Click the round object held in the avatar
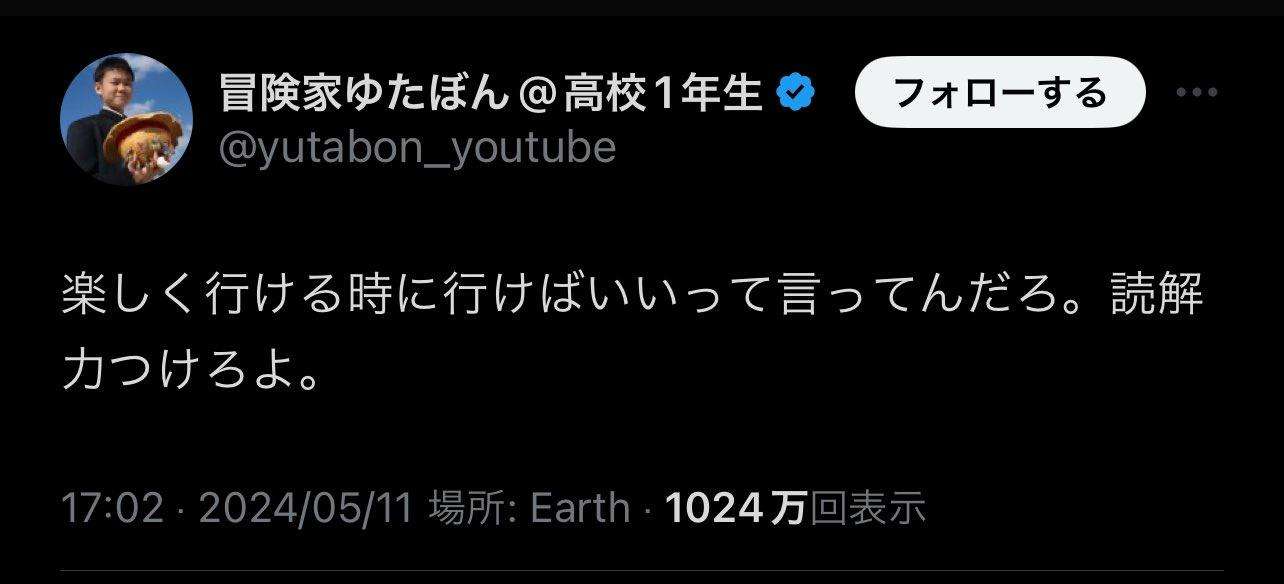 click(141, 145)
